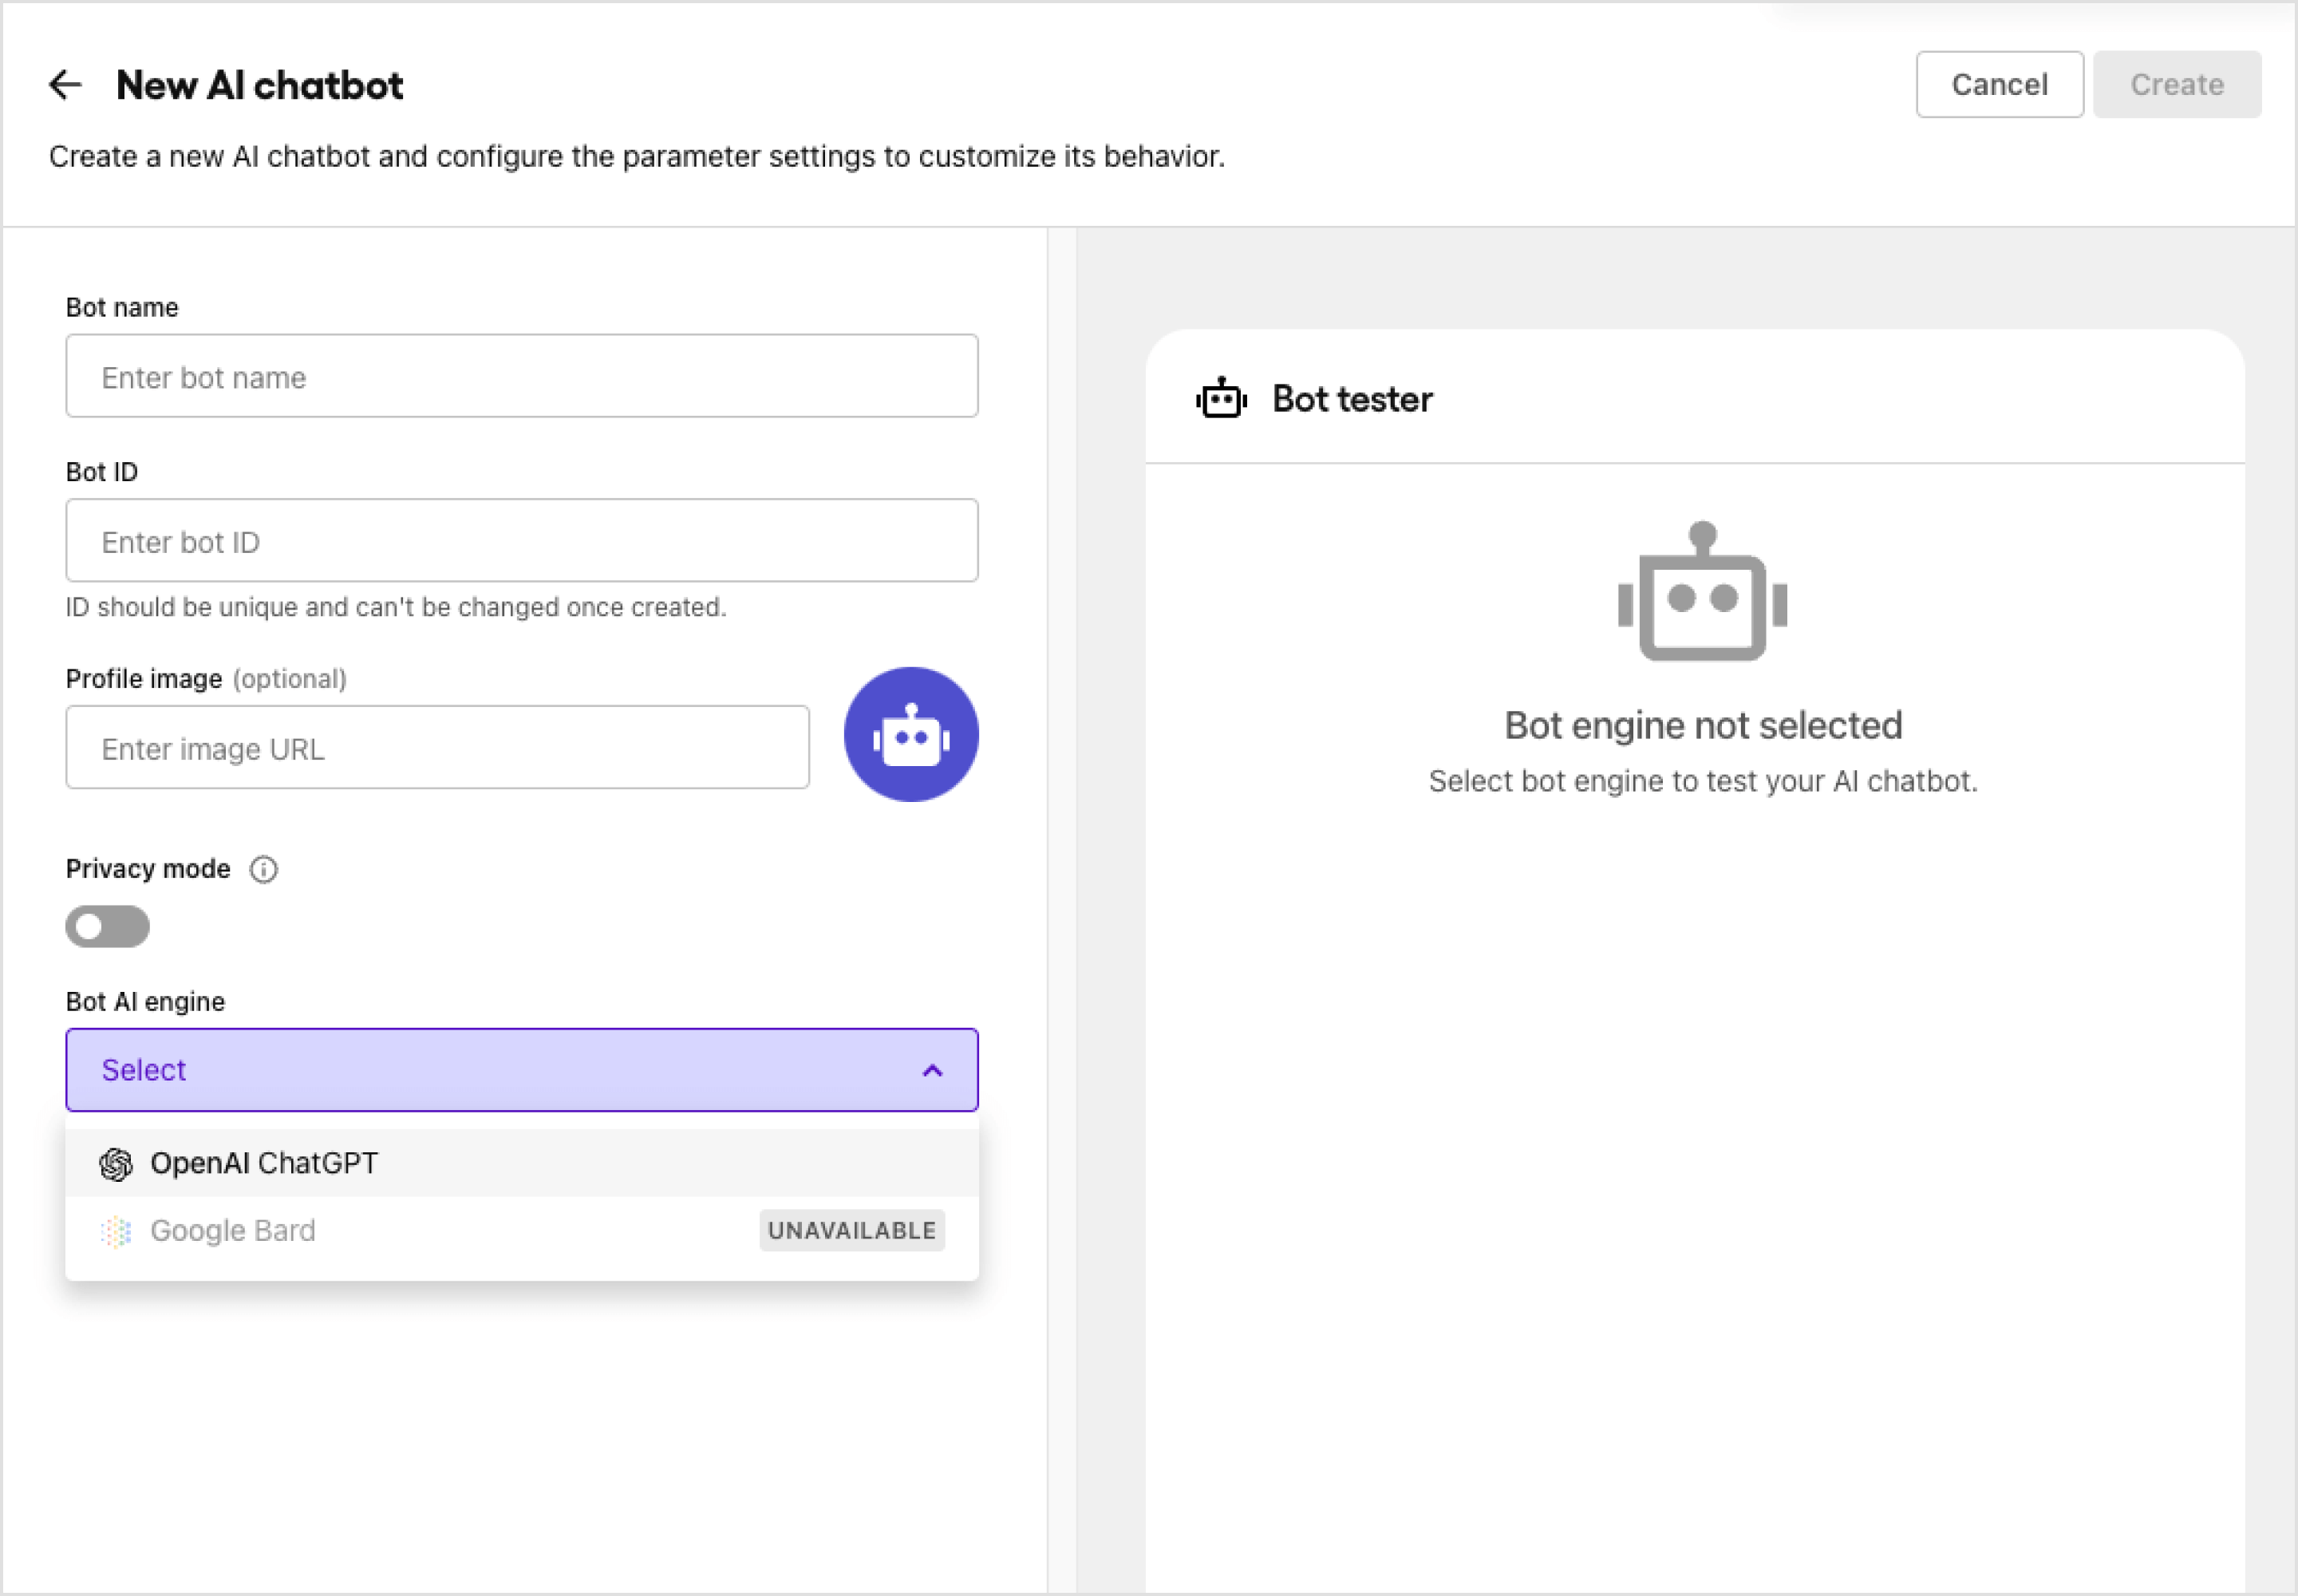Choose OpenAI ChatGPT from the engine list

522,1164
